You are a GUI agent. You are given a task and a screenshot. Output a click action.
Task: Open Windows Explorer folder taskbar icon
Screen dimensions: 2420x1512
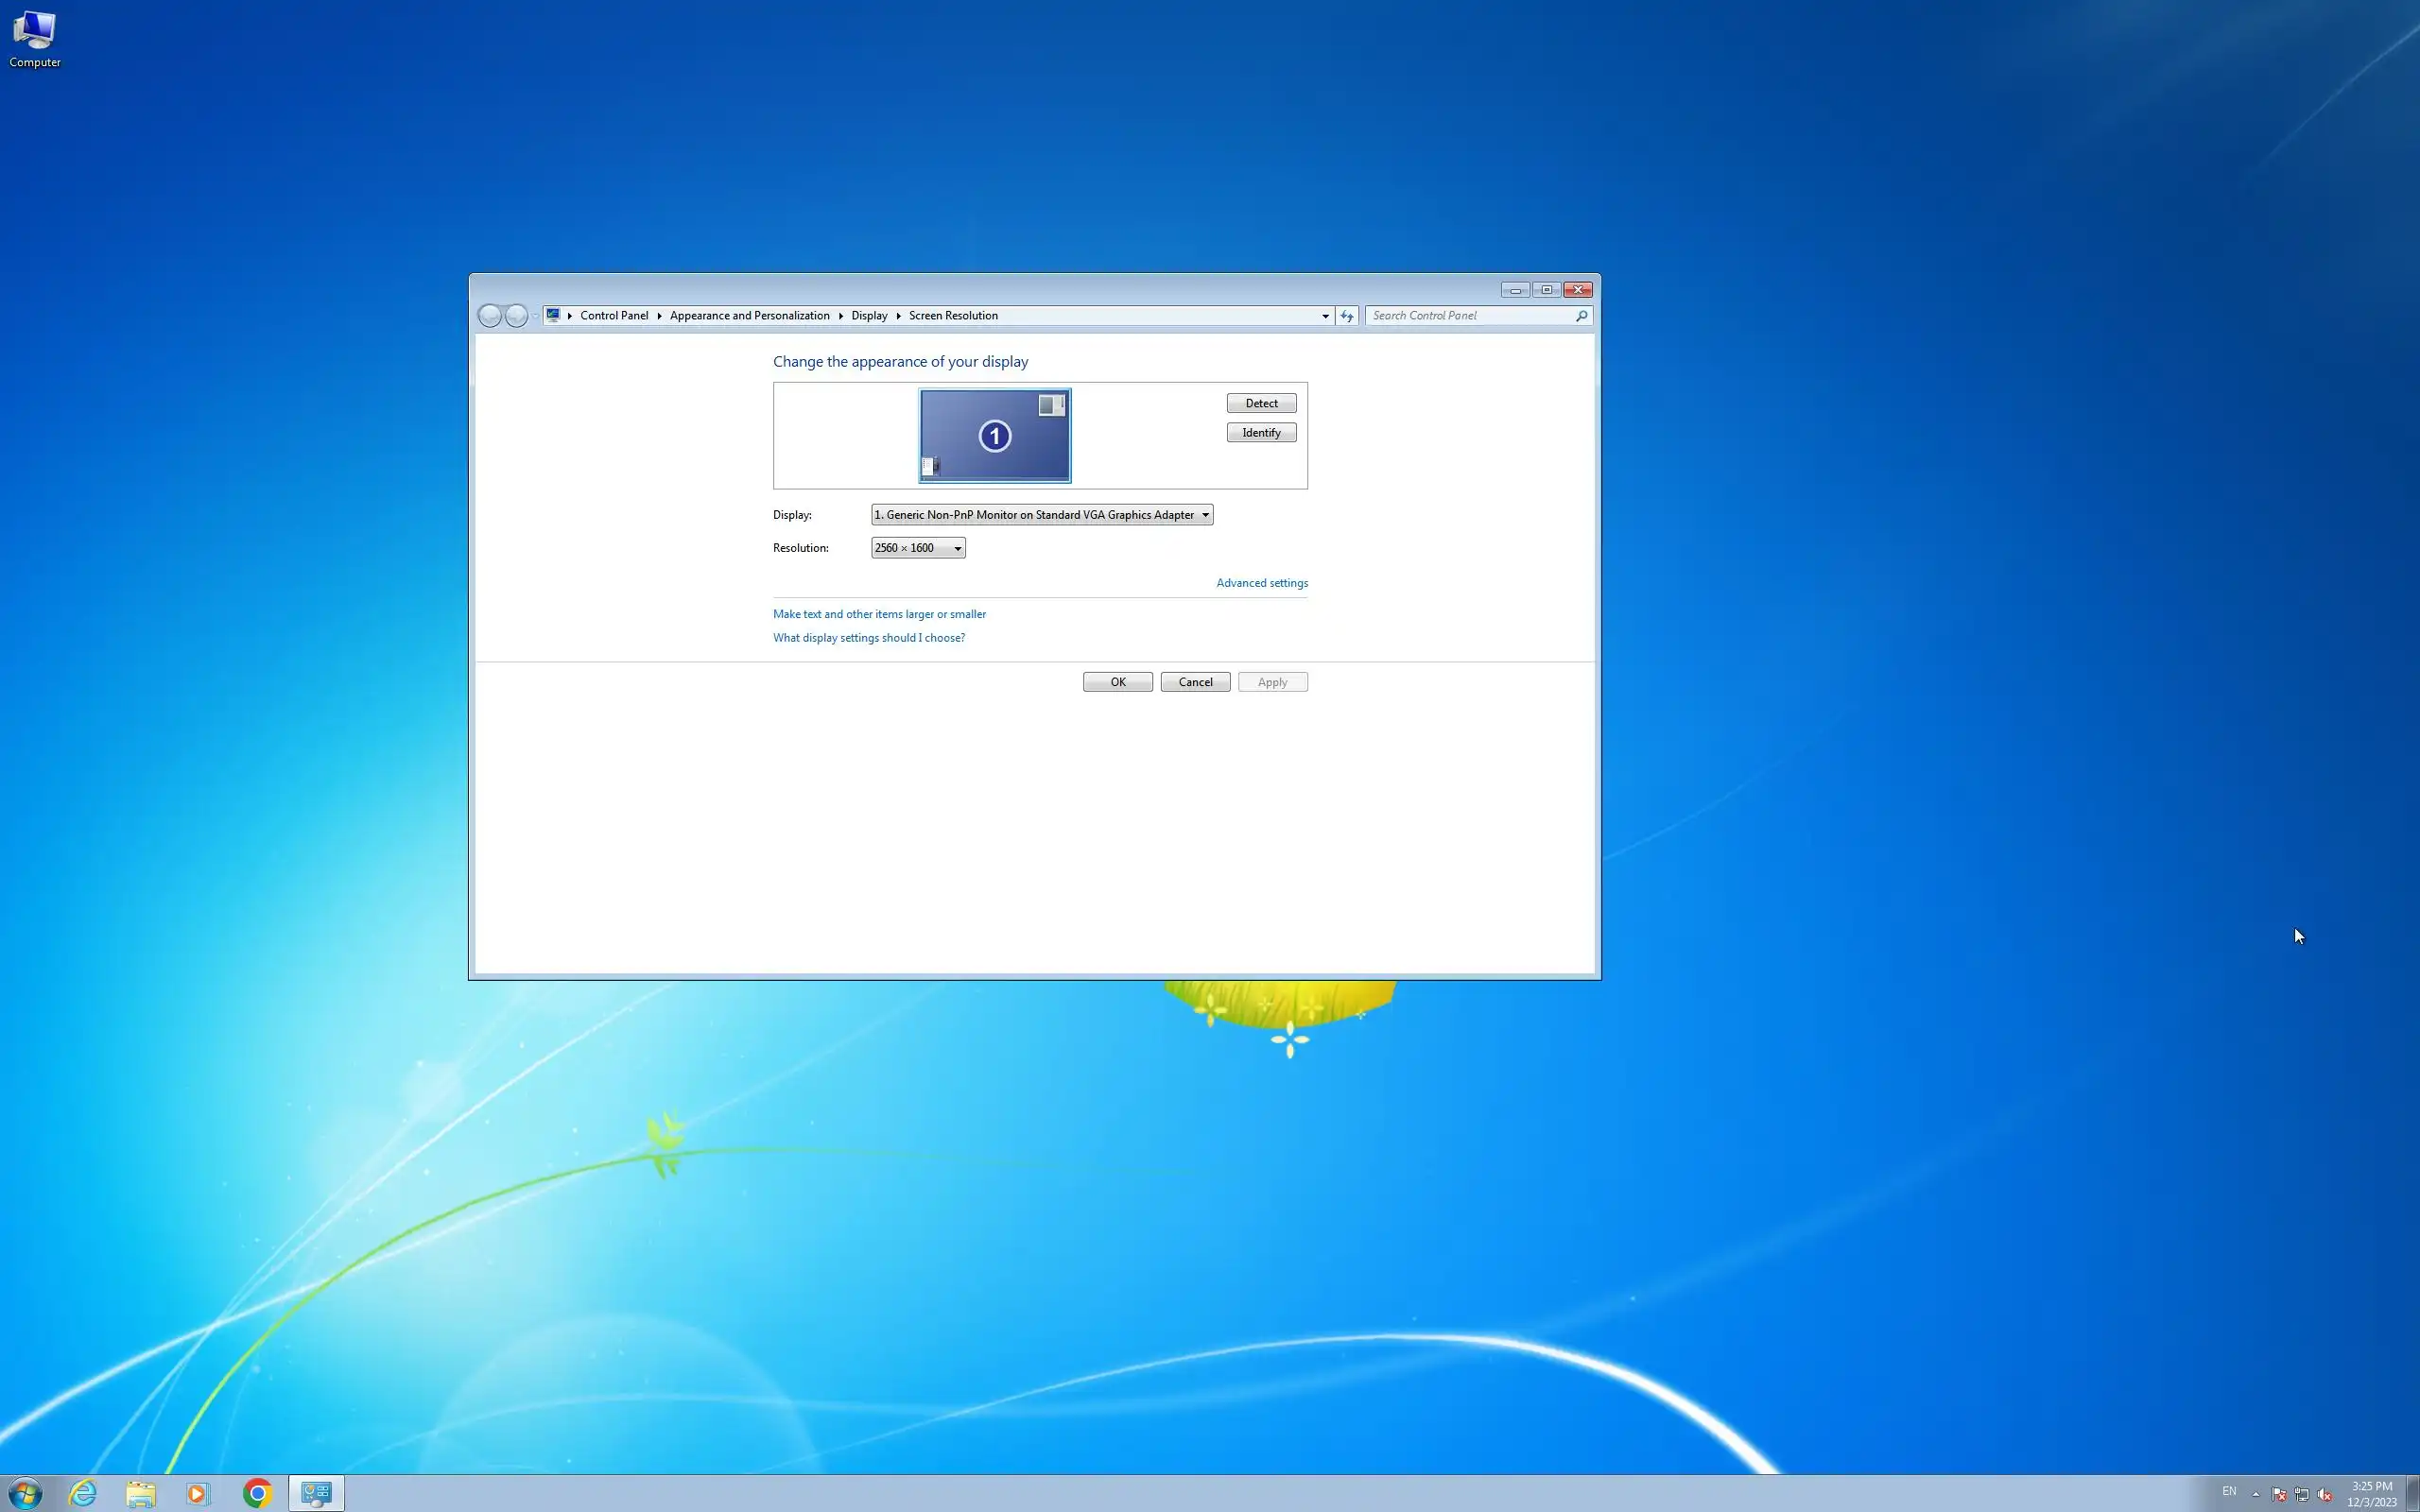click(x=141, y=1494)
